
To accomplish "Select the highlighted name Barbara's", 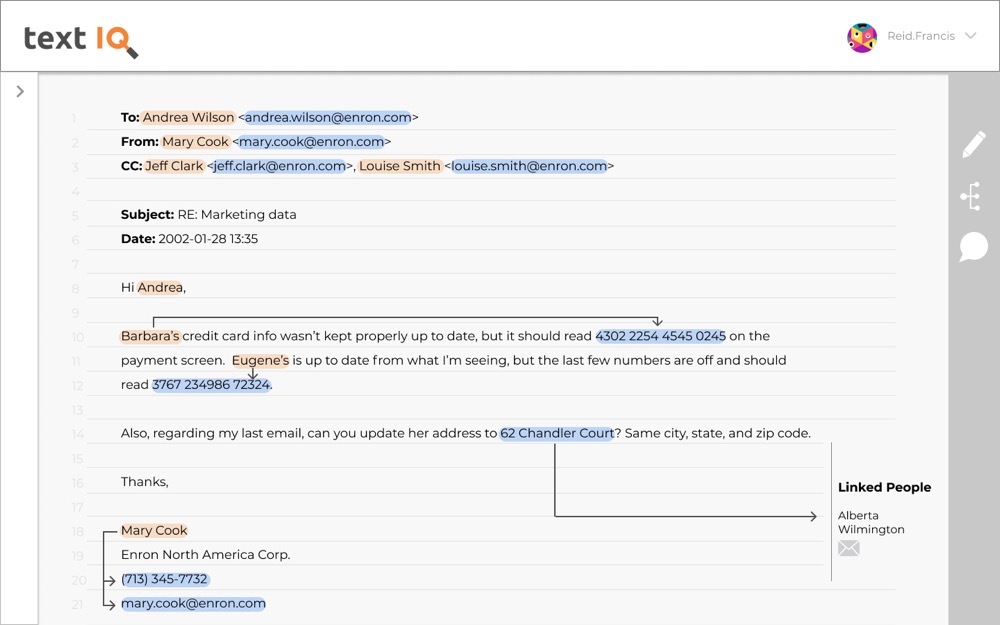I will (150, 336).
